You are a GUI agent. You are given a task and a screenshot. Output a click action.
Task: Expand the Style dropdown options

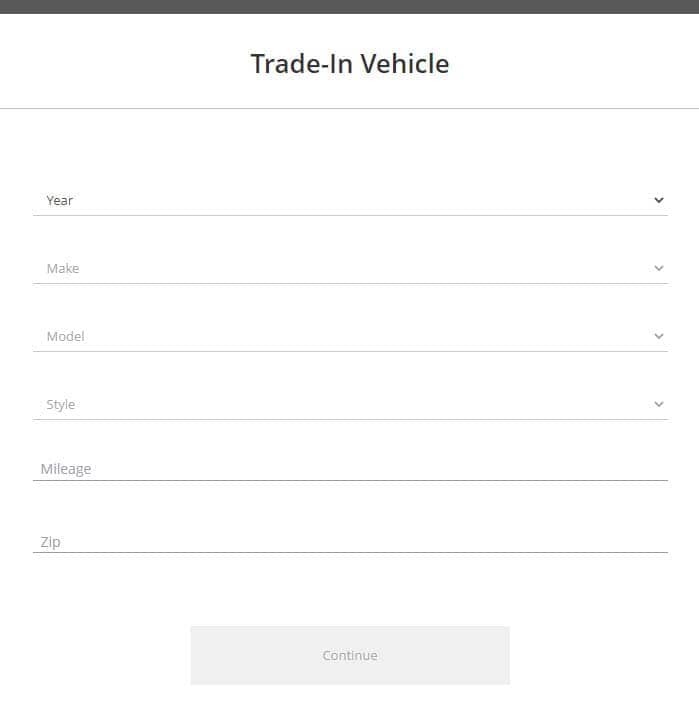coord(350,404)
